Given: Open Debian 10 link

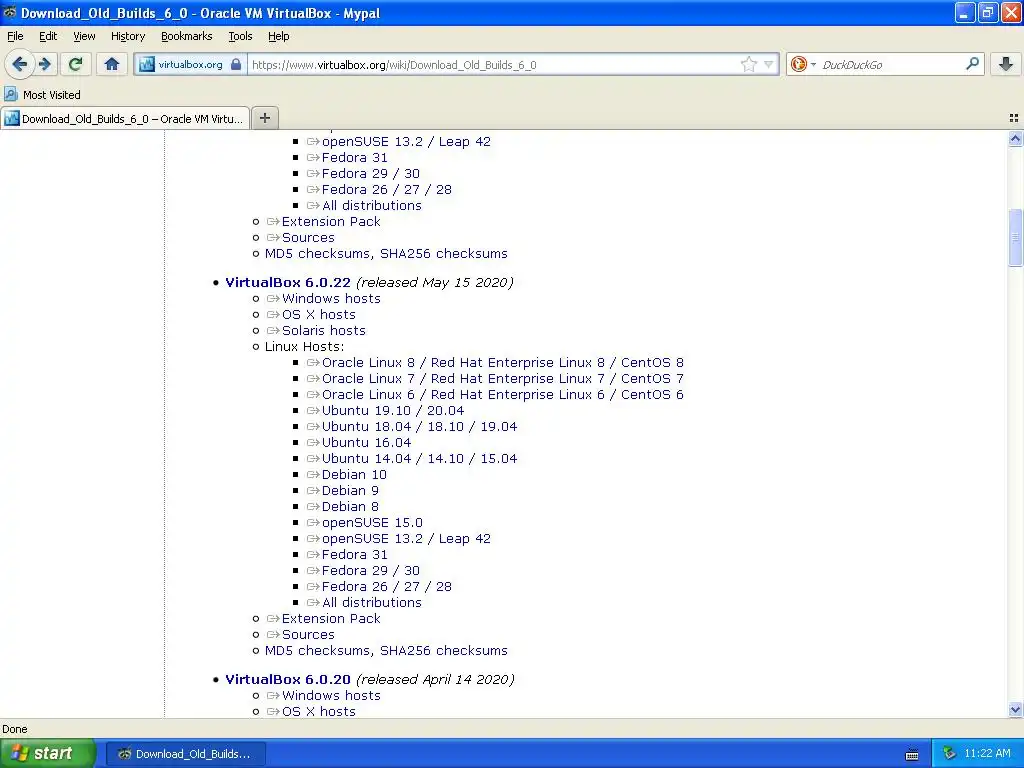Looking at the screenshot, I should pyautogui.click(x=354, y=475).
